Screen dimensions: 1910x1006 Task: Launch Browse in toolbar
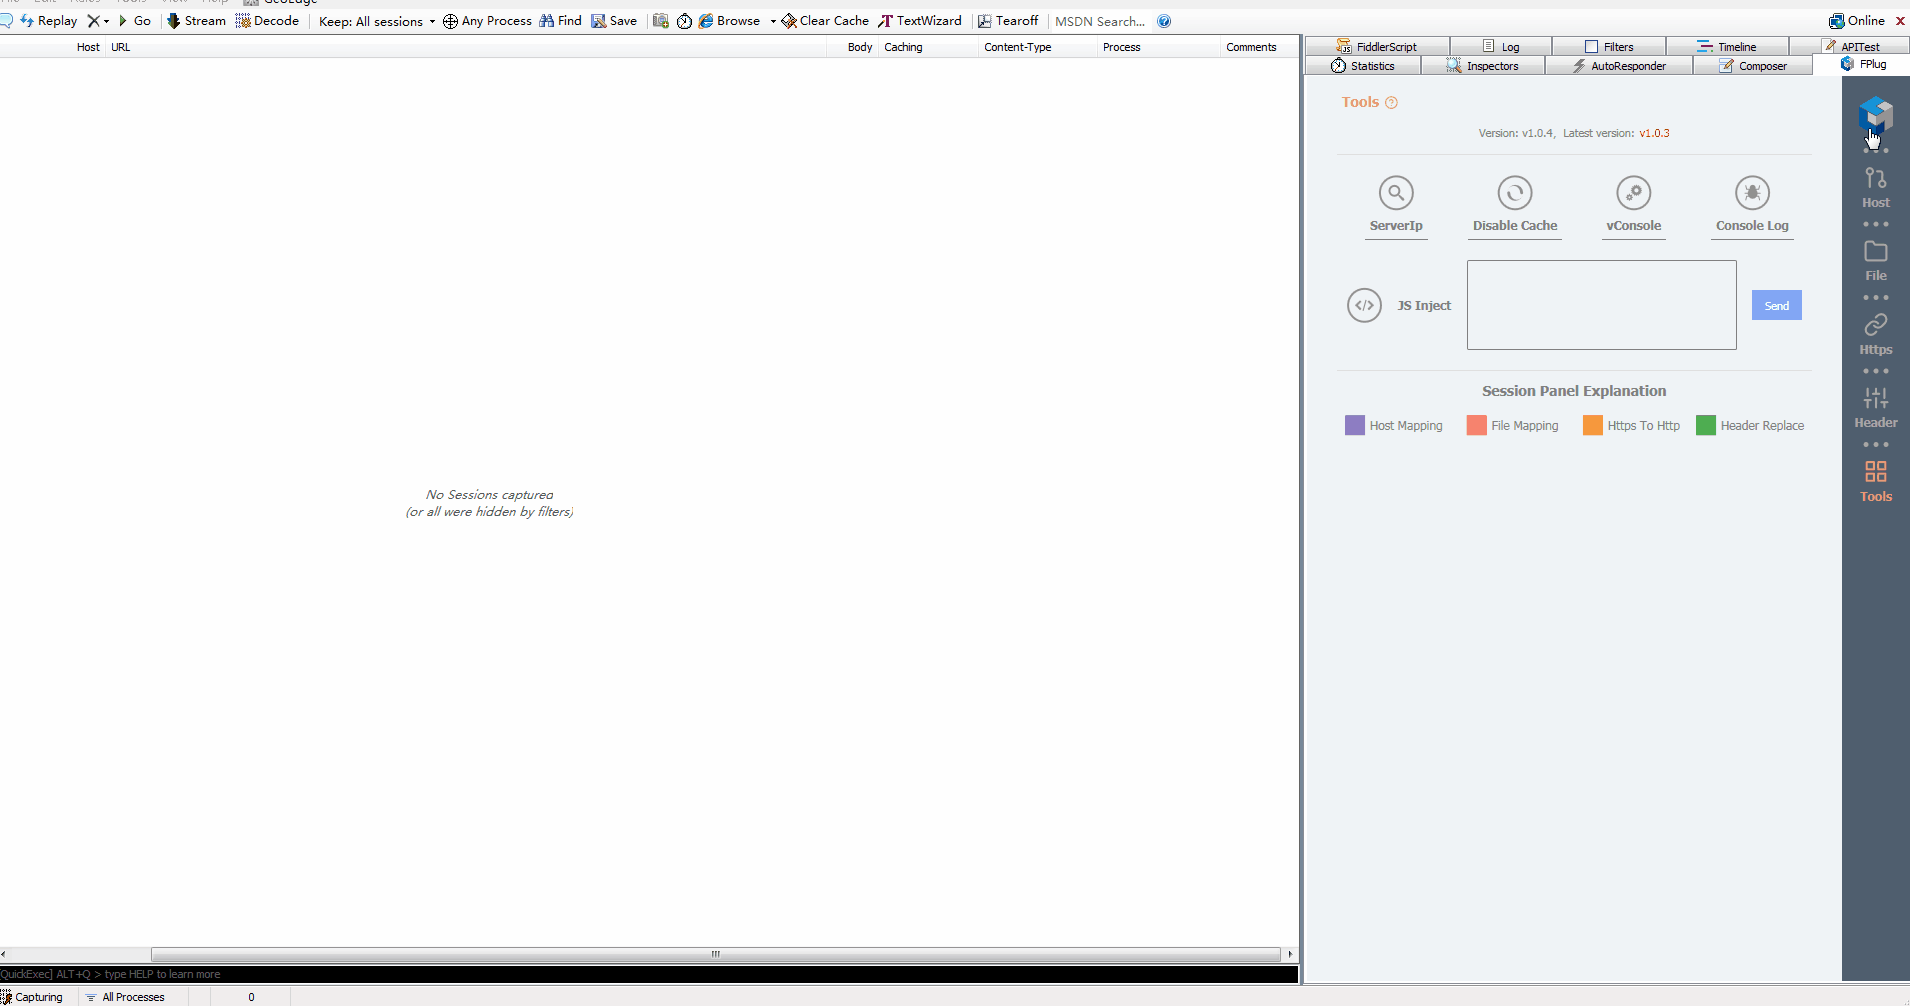(x=730, y=21)
